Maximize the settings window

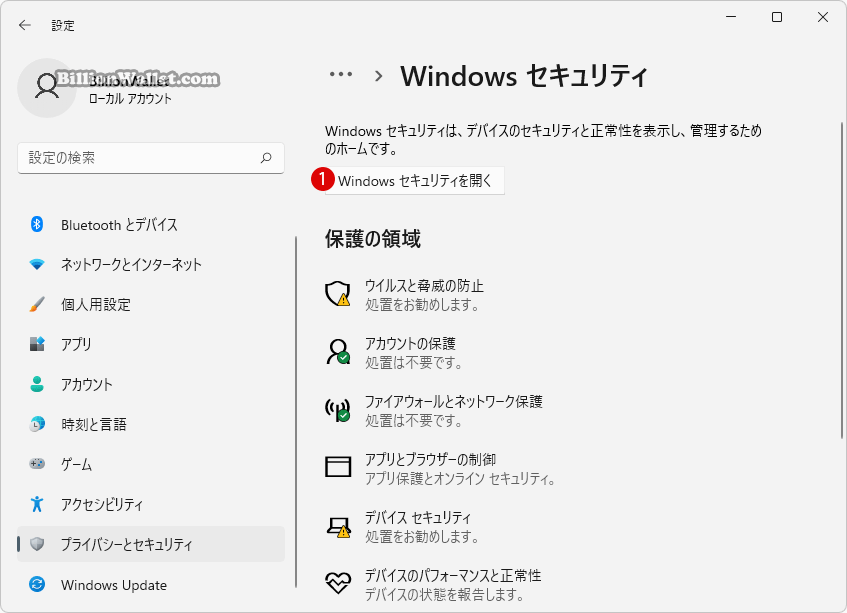[777, 17]
